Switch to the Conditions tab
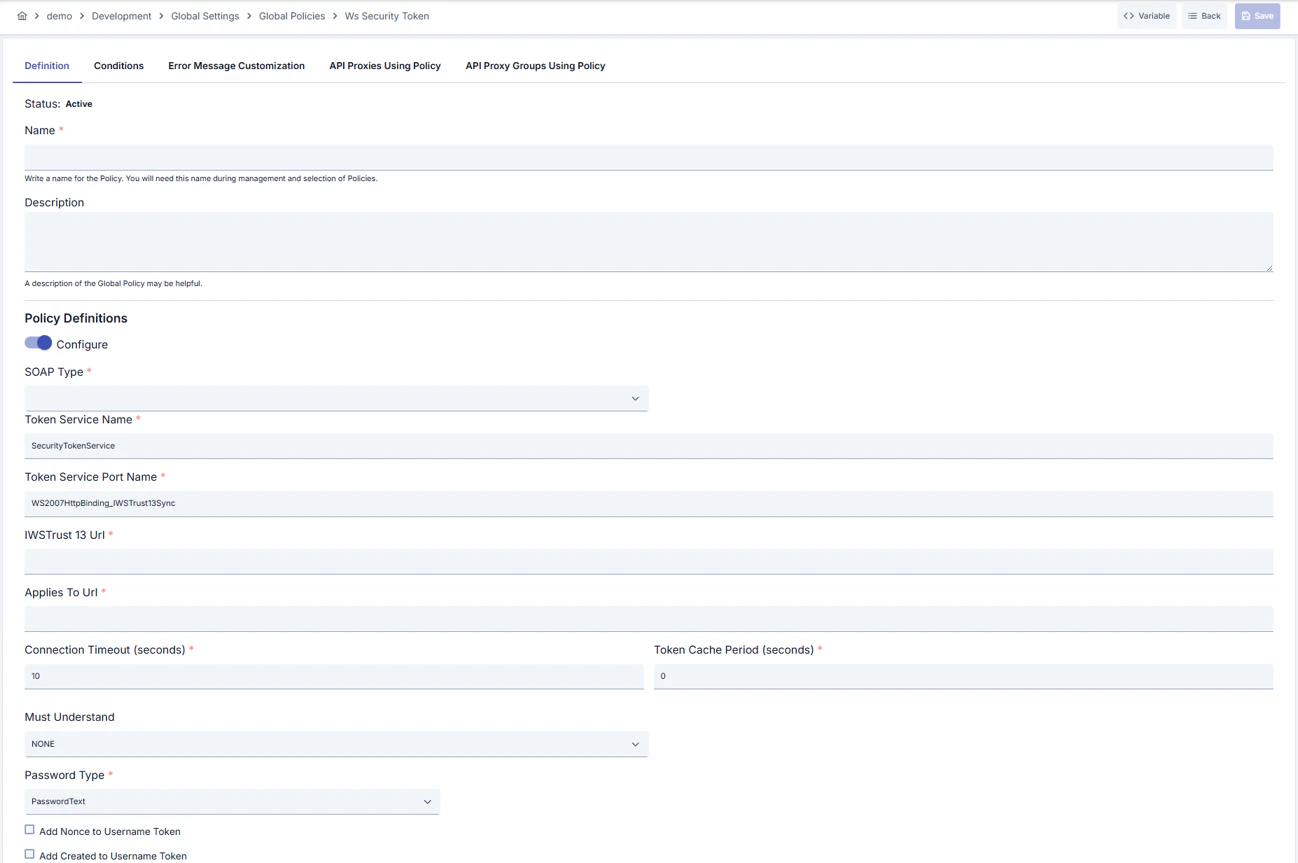The height and width of the screenshot is (863, 1298). click(119, 66)
